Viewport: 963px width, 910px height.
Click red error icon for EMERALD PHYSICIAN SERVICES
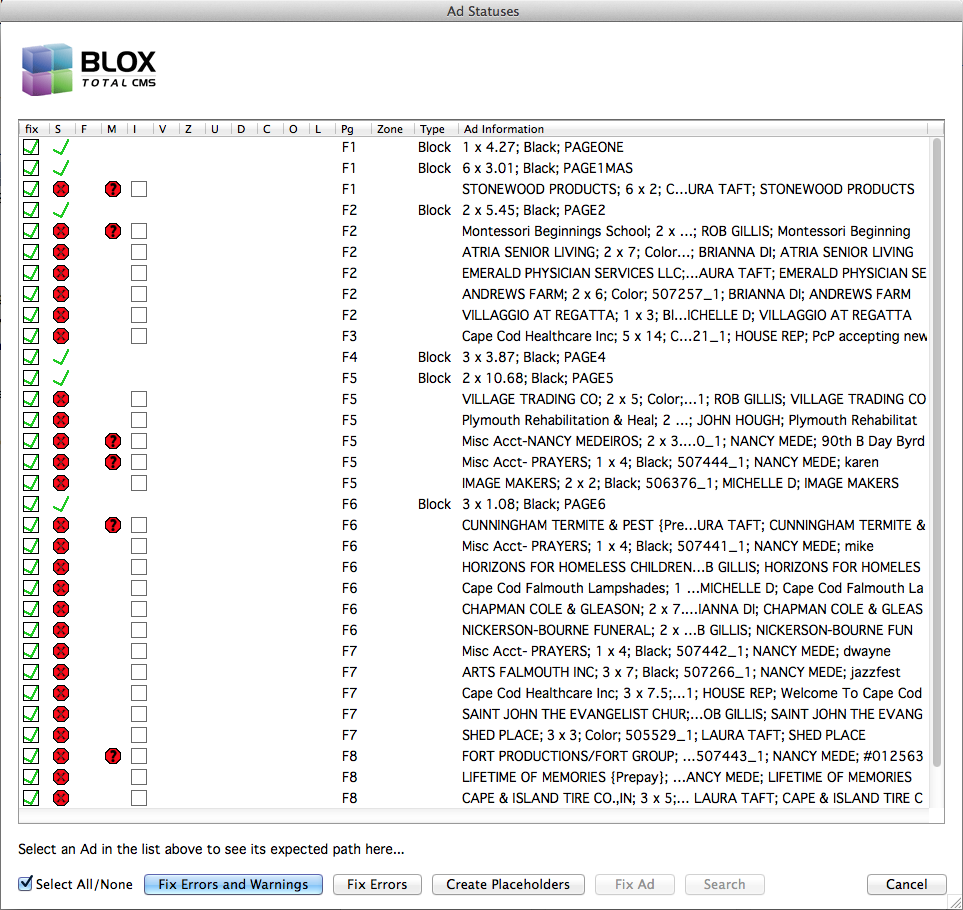[x=61, y=273]
